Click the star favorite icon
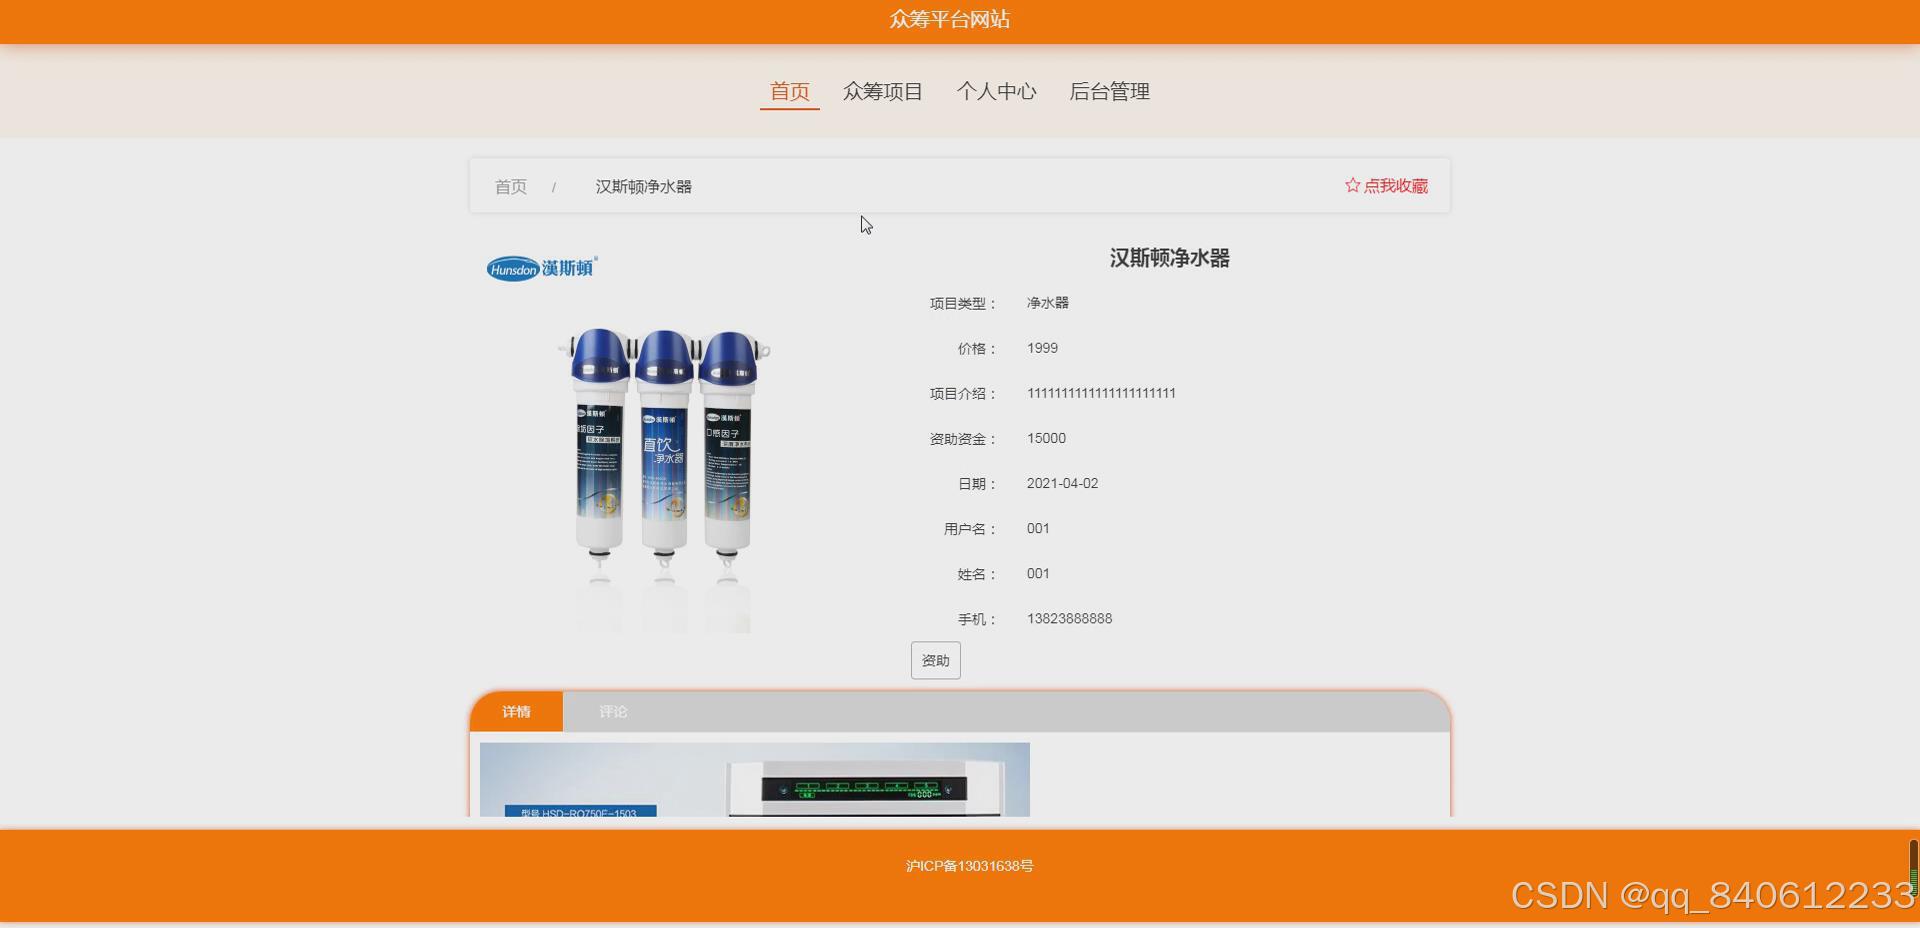 pos(1350,185)
